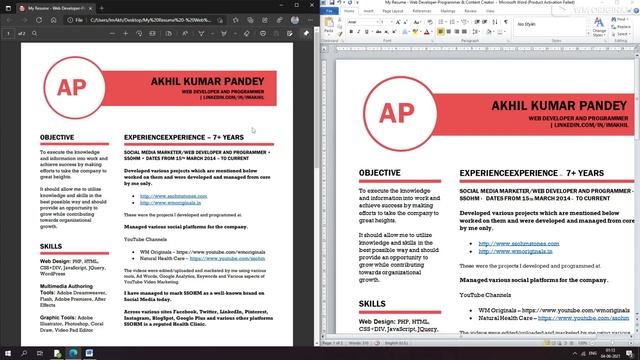Screen dimensions: 640x360
Task: Open Collections icon in Edge toolbar
Action: click(x=250, y=20)
